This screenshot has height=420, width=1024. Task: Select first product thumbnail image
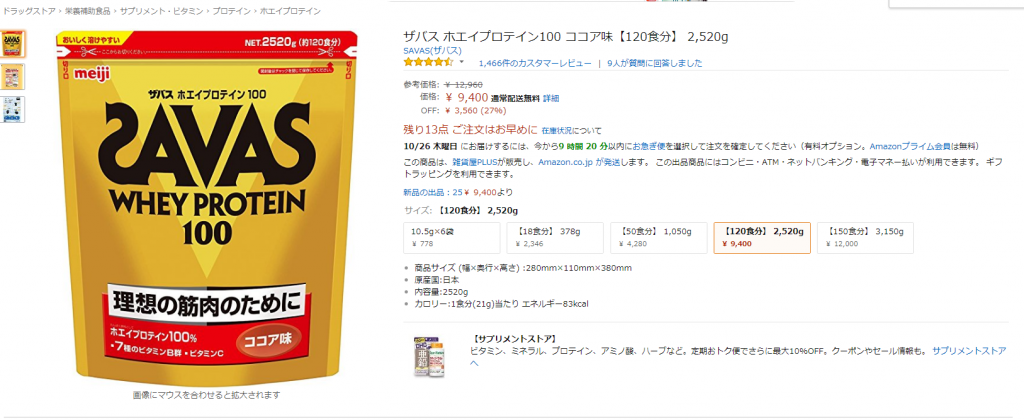[12, 43]
